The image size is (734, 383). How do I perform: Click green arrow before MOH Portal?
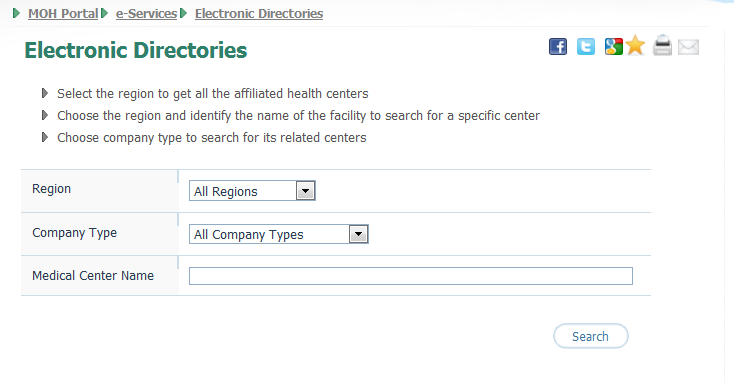click(16, 13)
